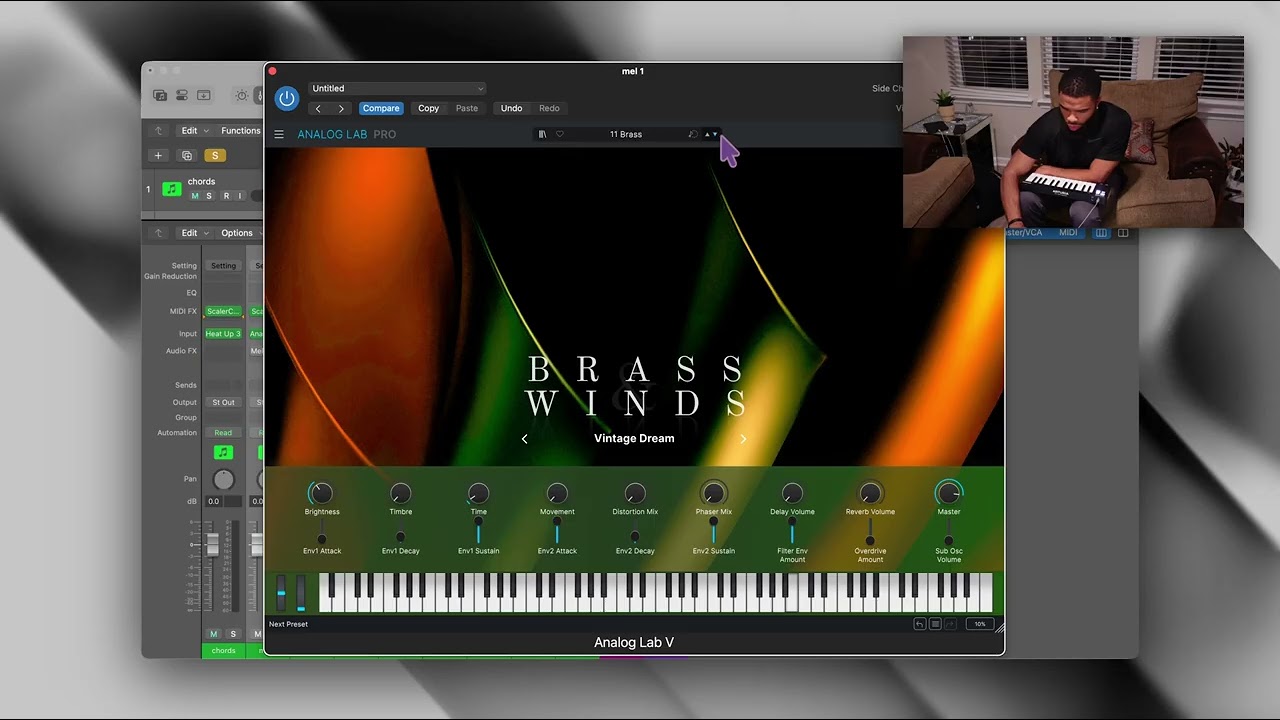
Task: Mute the chords track in header
Action: pos(195,196)
